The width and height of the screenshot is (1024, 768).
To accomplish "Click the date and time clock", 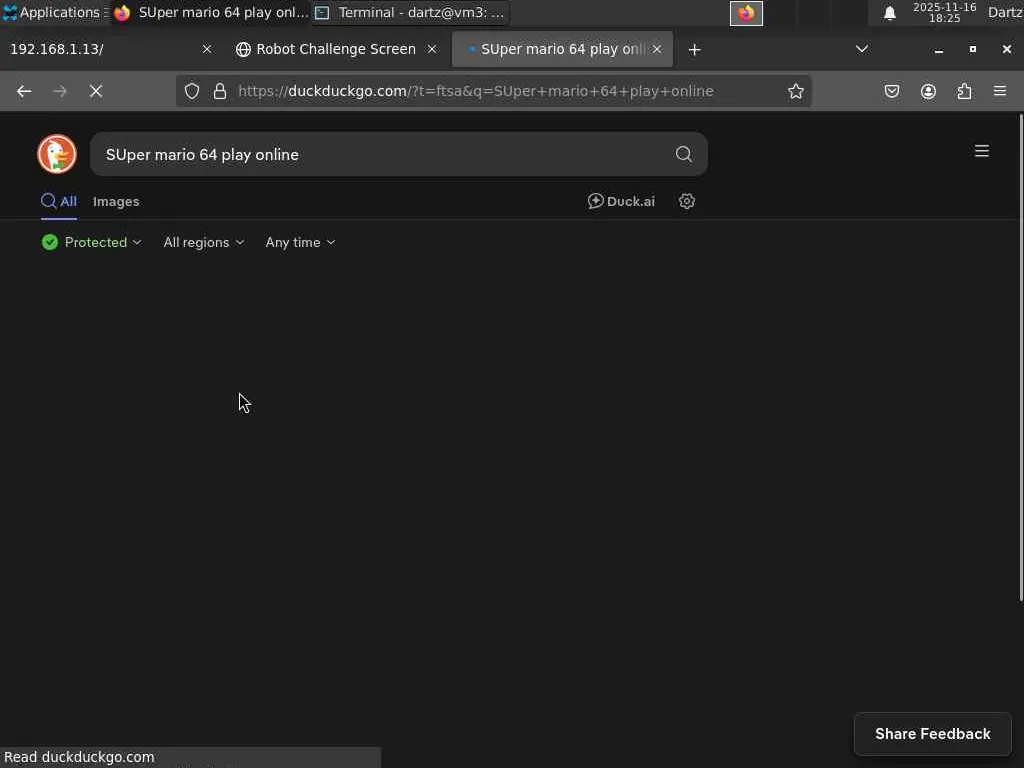I will coord(944,13).
